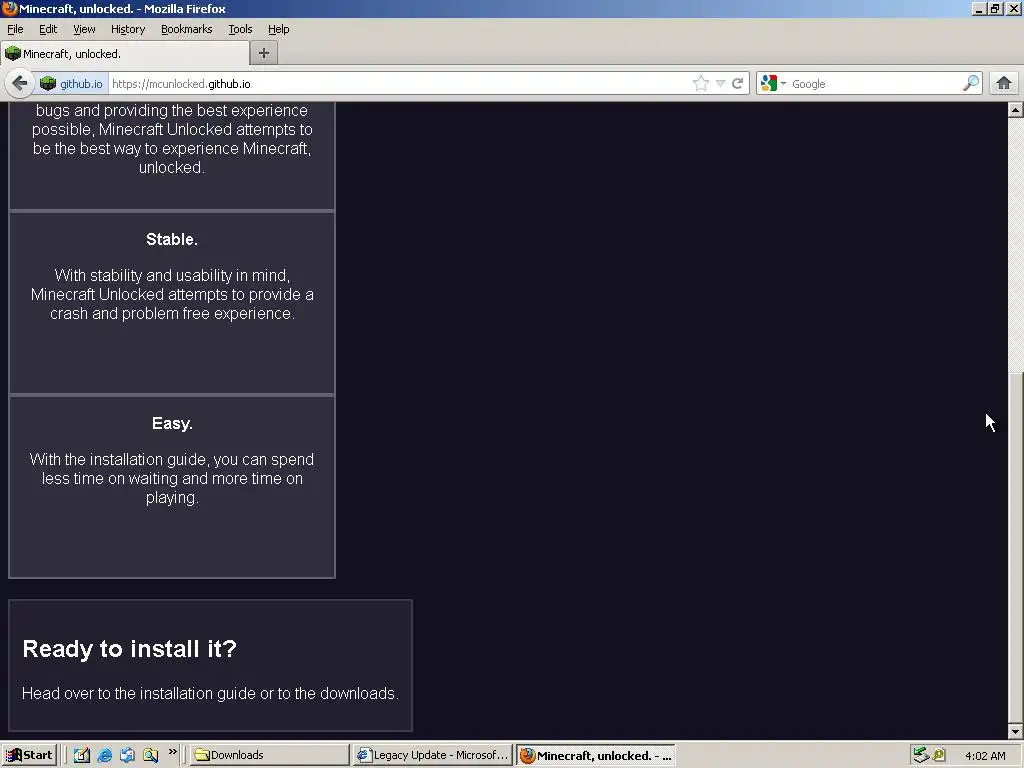This screenshot has height=768, width=1024.
Task: Reload the page with refresh icon
Action: click(737, 84)
